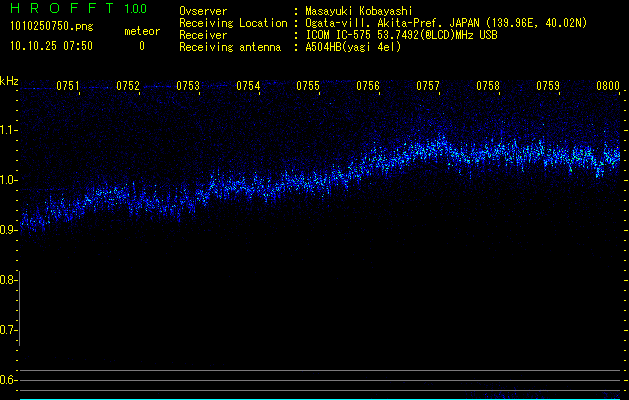Click the 0751 time marker
Viewport: 629px width, 400px height.
[x=68, y=86]
